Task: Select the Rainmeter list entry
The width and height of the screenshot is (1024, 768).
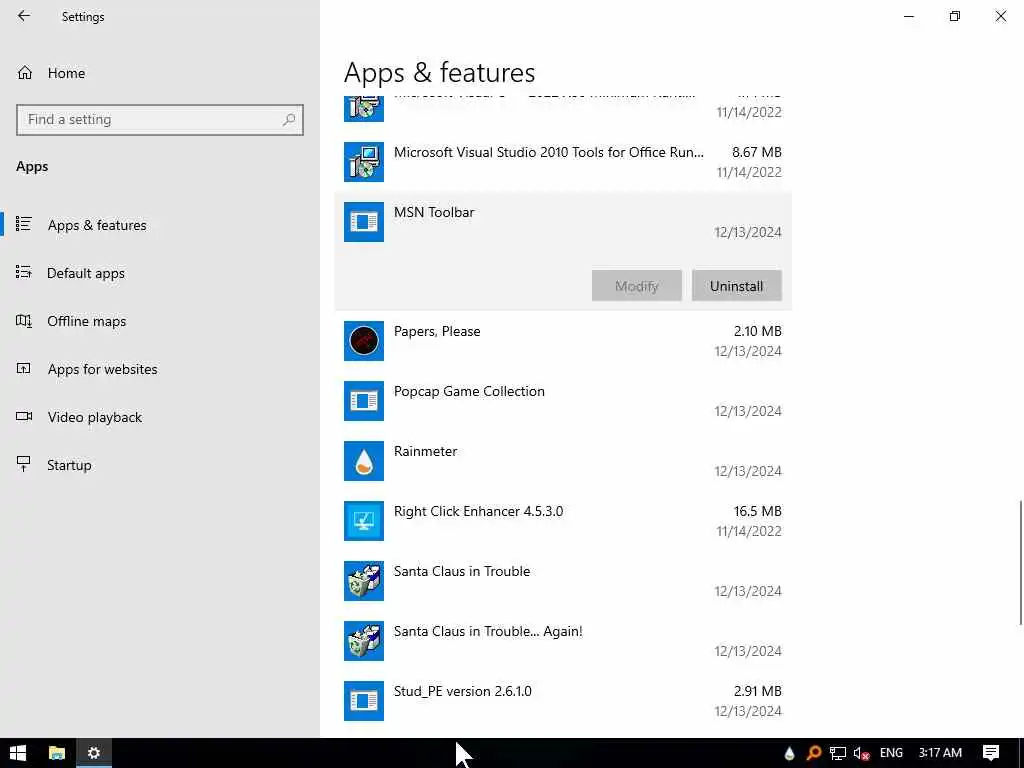Action: (x=563, y=461)
